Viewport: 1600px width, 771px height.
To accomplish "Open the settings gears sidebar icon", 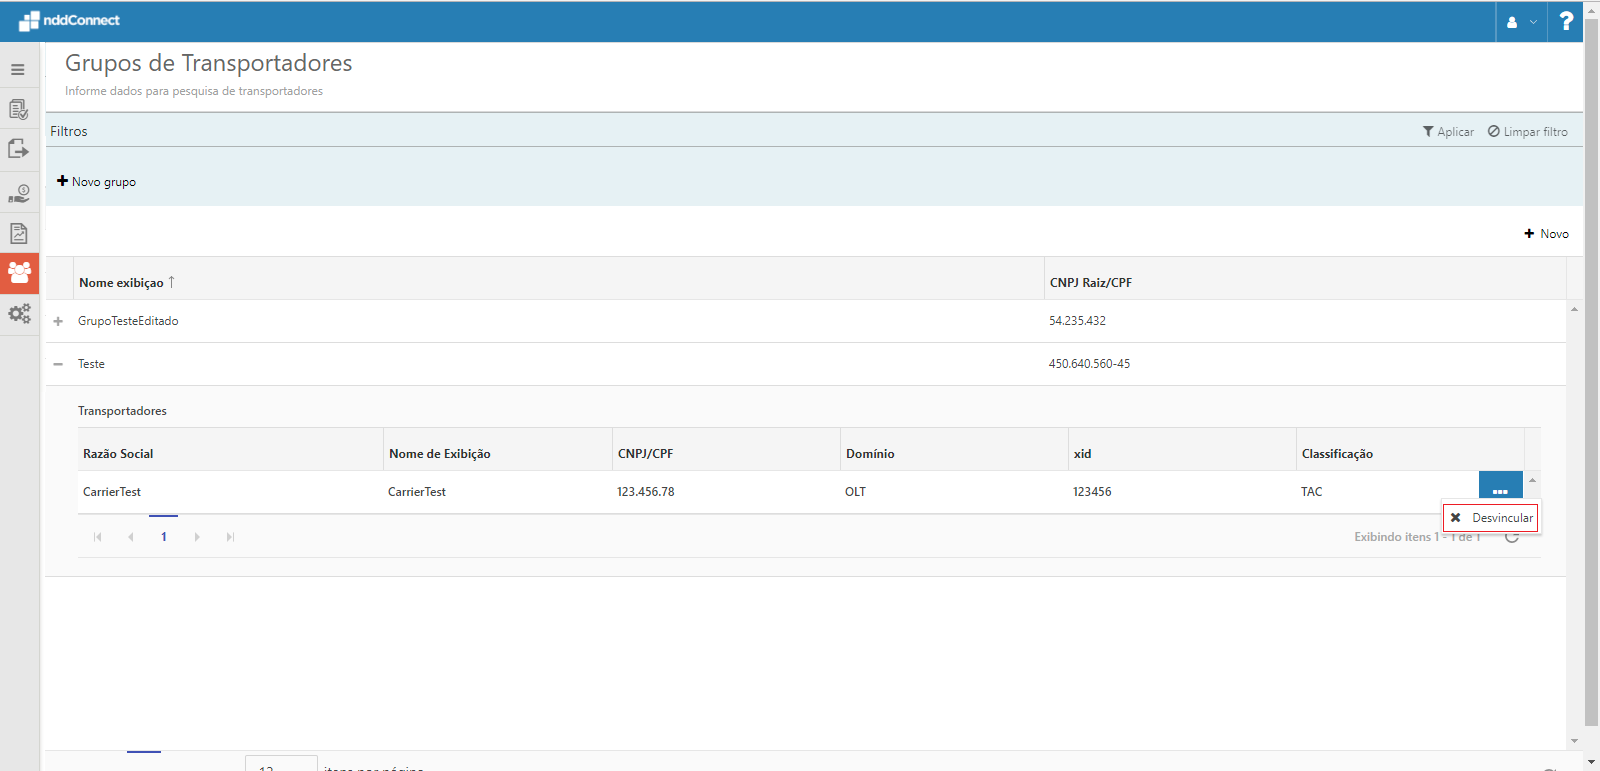I will click(x=19, y=314).
